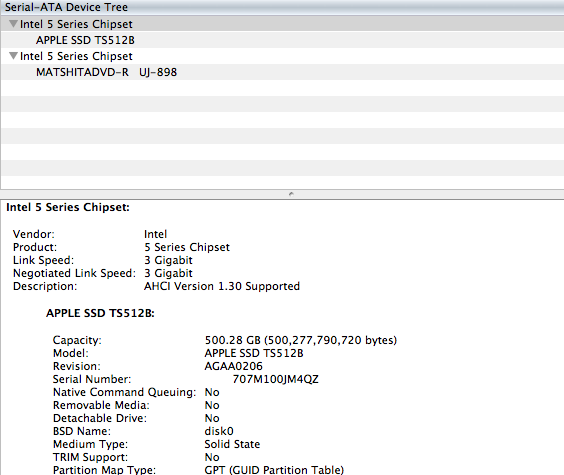Screen dimensions: 564x475
Task: Click the Serial Number: label
Action: (92, 379)
